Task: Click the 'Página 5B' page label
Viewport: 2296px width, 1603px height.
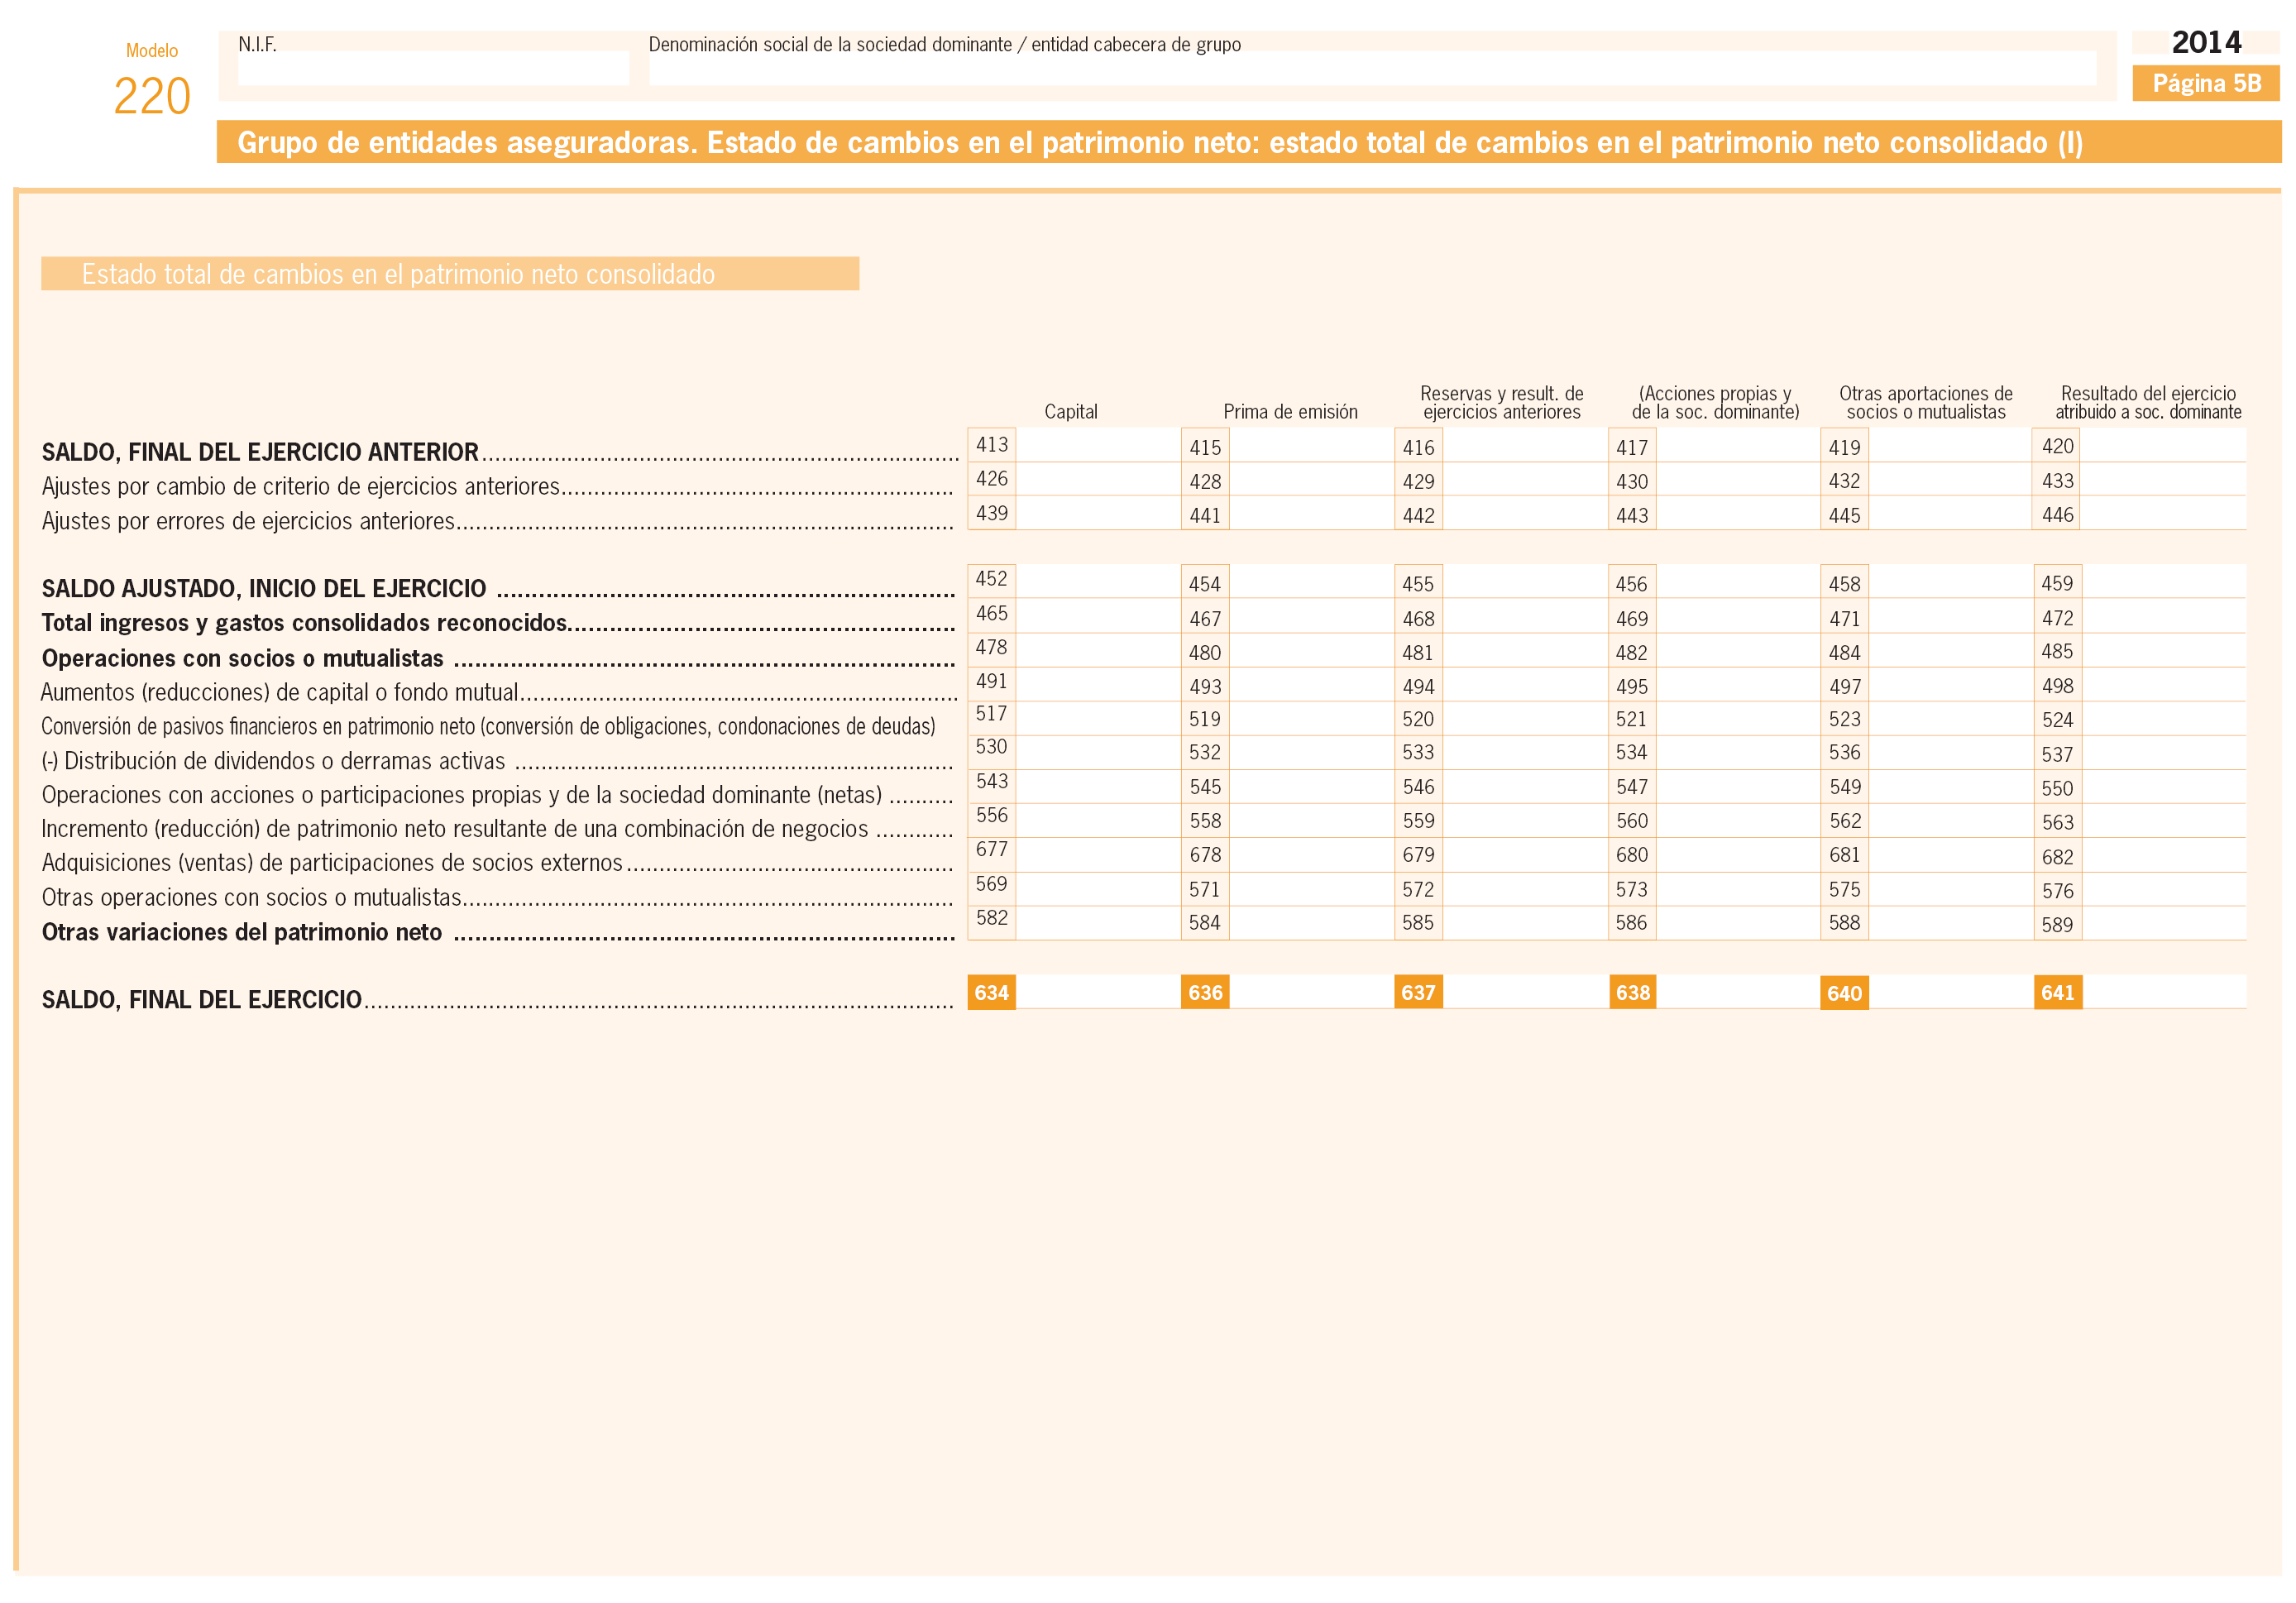Action: 2206,83
